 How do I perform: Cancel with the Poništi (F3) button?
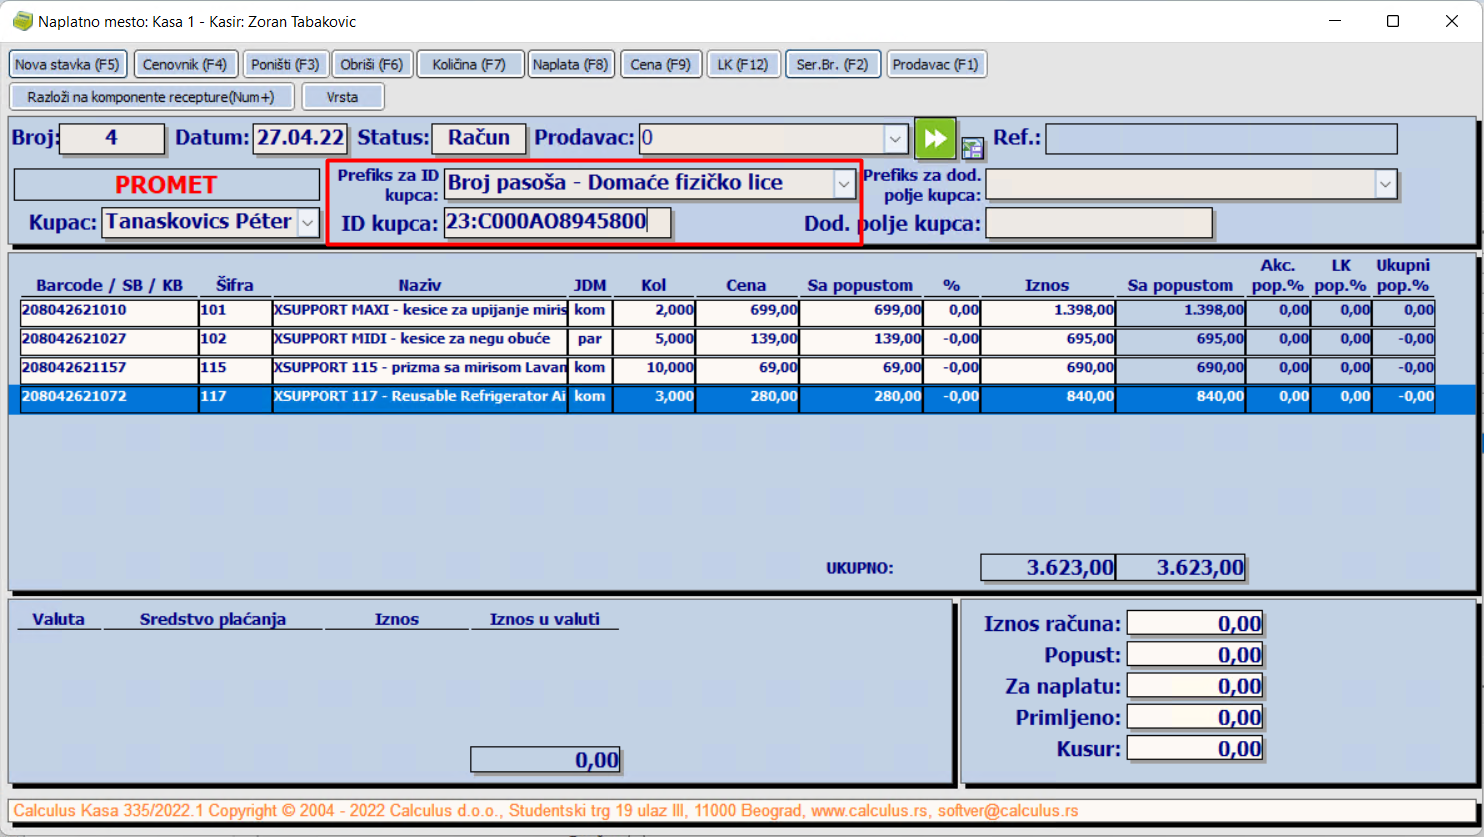285,64
